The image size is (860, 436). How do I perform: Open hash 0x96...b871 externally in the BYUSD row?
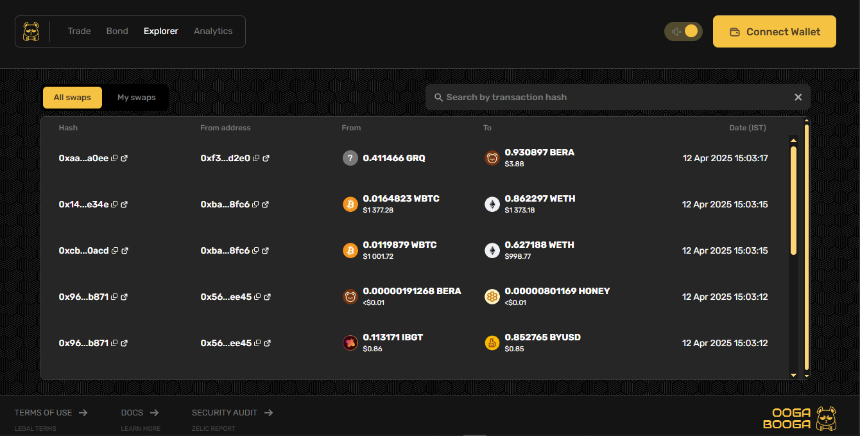pyautogui.click(x=124, y=343)
